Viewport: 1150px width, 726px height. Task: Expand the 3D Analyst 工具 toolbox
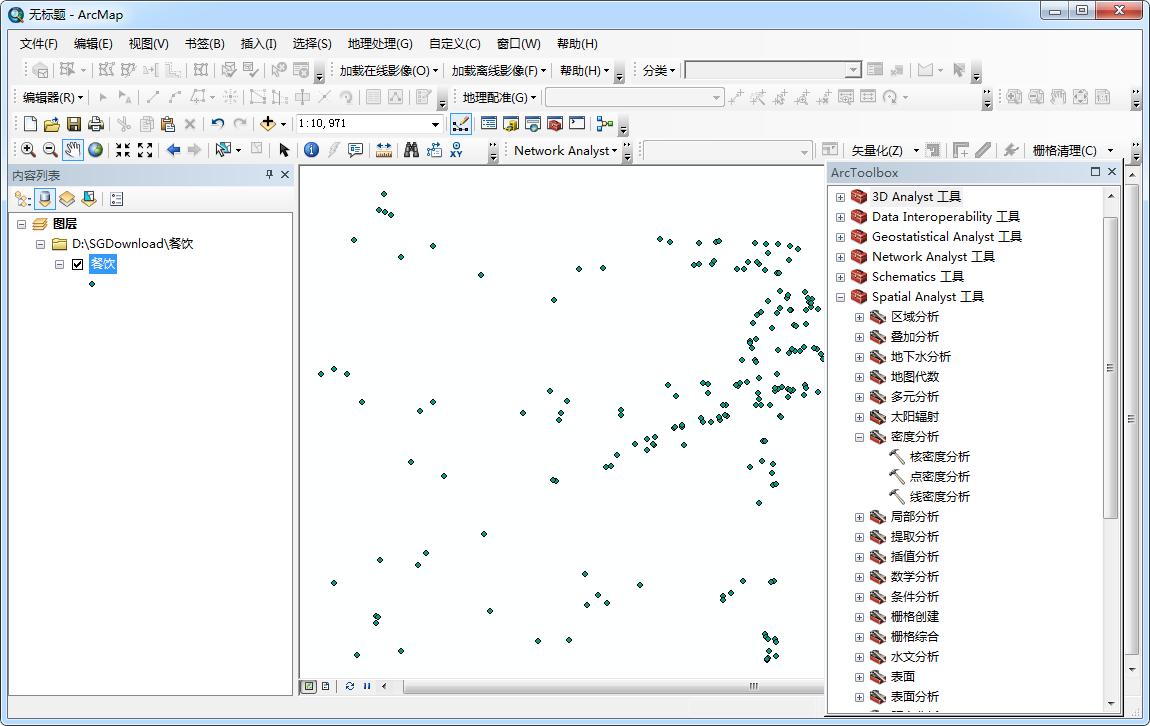[x=839, y=196]
